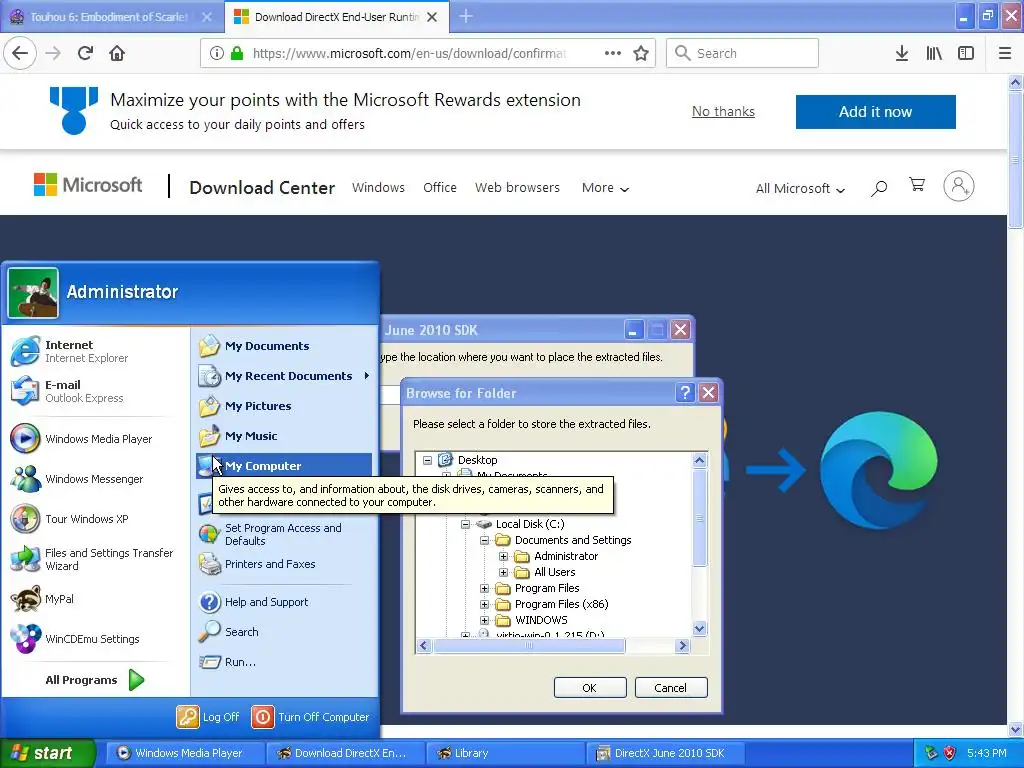1024x768 pixels.
Task: Expand the All Users folder node
Action: (x=504, y=572)
